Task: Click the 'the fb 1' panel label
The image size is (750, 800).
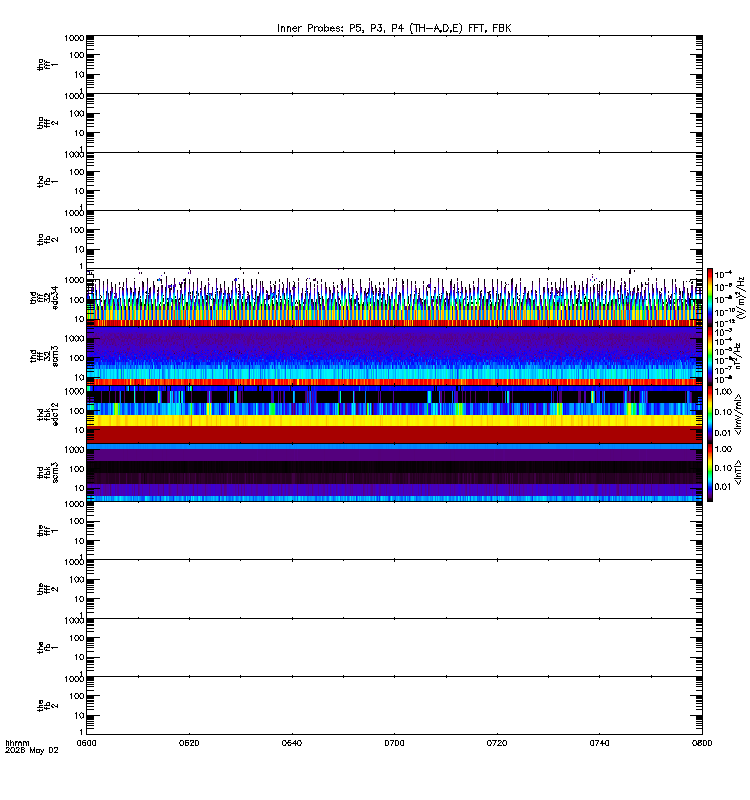Action: click(x=47, y=647)
